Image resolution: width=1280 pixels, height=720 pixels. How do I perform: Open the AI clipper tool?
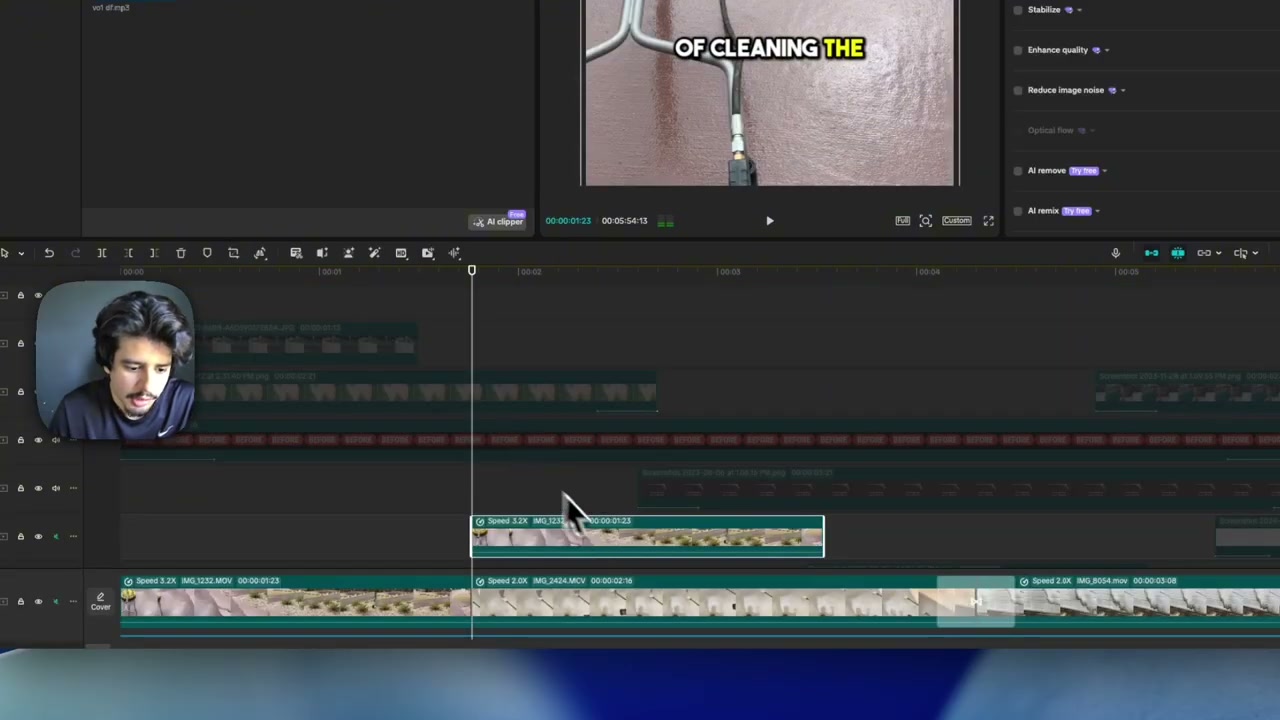498,221
